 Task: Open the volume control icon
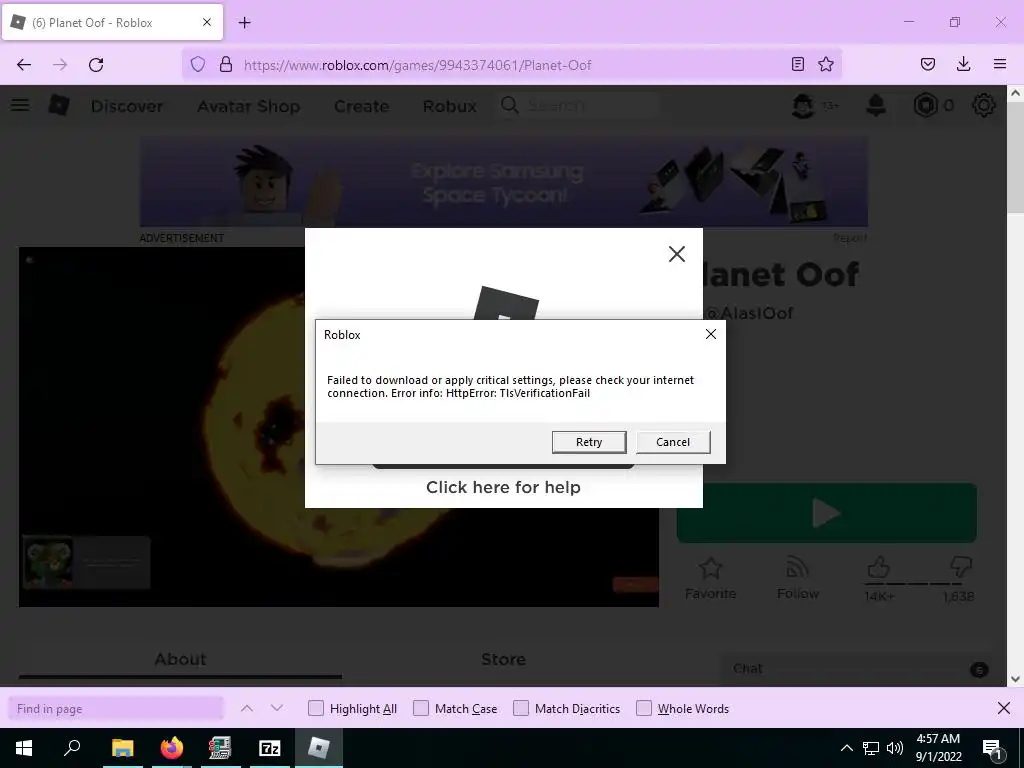895,748
